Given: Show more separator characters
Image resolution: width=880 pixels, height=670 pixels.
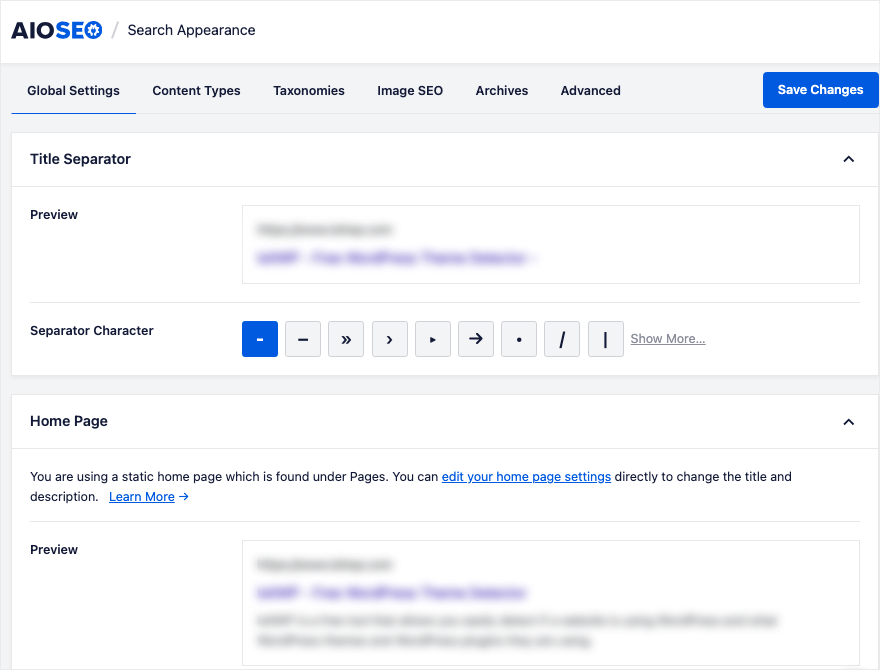Looking at the screenshot, I should 668,339.
